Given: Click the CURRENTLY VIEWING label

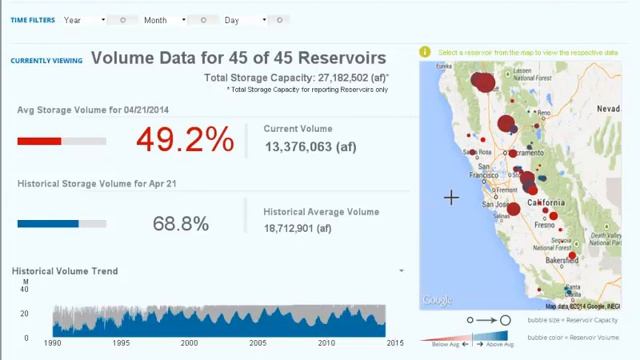Looking at the screenshot, I should click(47, 61).
